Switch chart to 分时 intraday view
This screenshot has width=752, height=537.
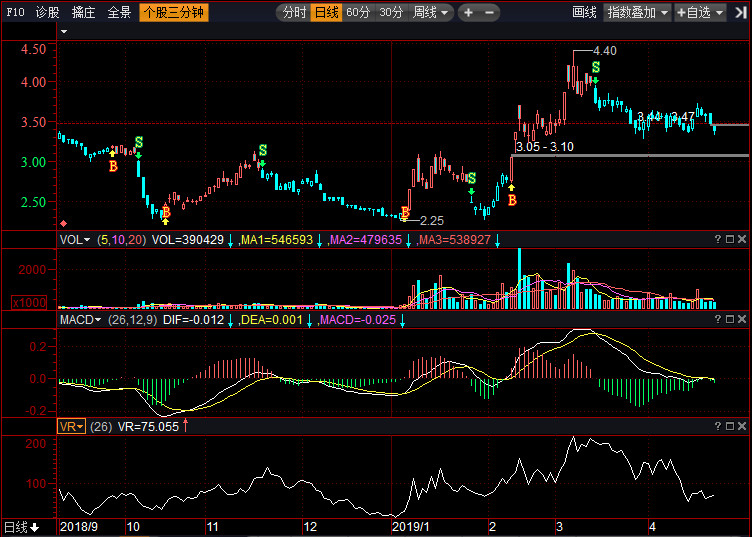294,12
